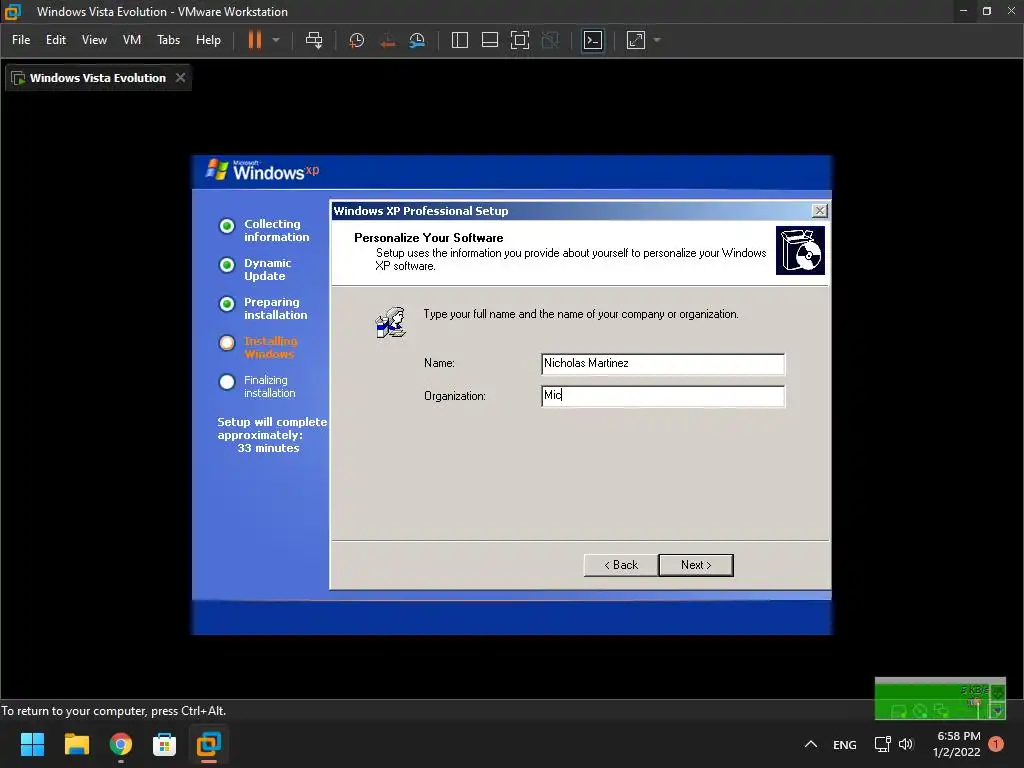Click the Back button in setup
1024x768 pixels.
(x=620, y=565)
